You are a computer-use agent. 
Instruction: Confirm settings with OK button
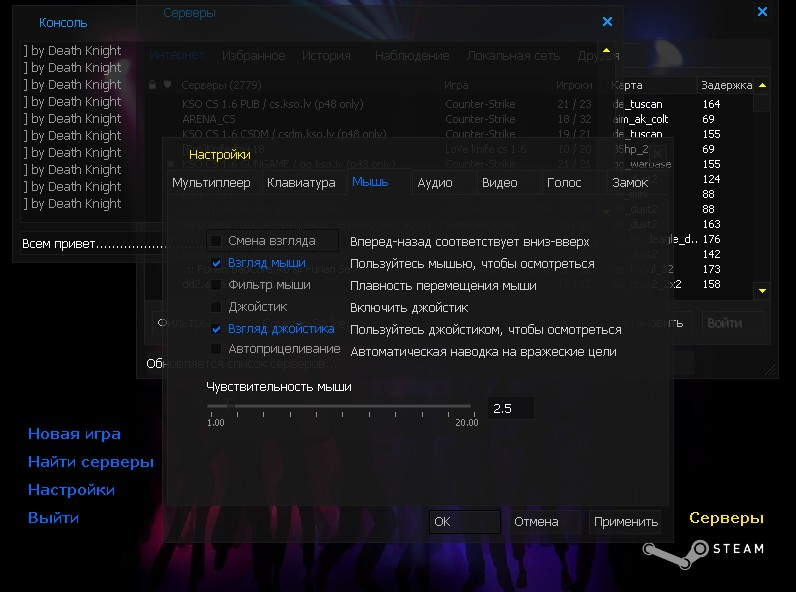465,521
